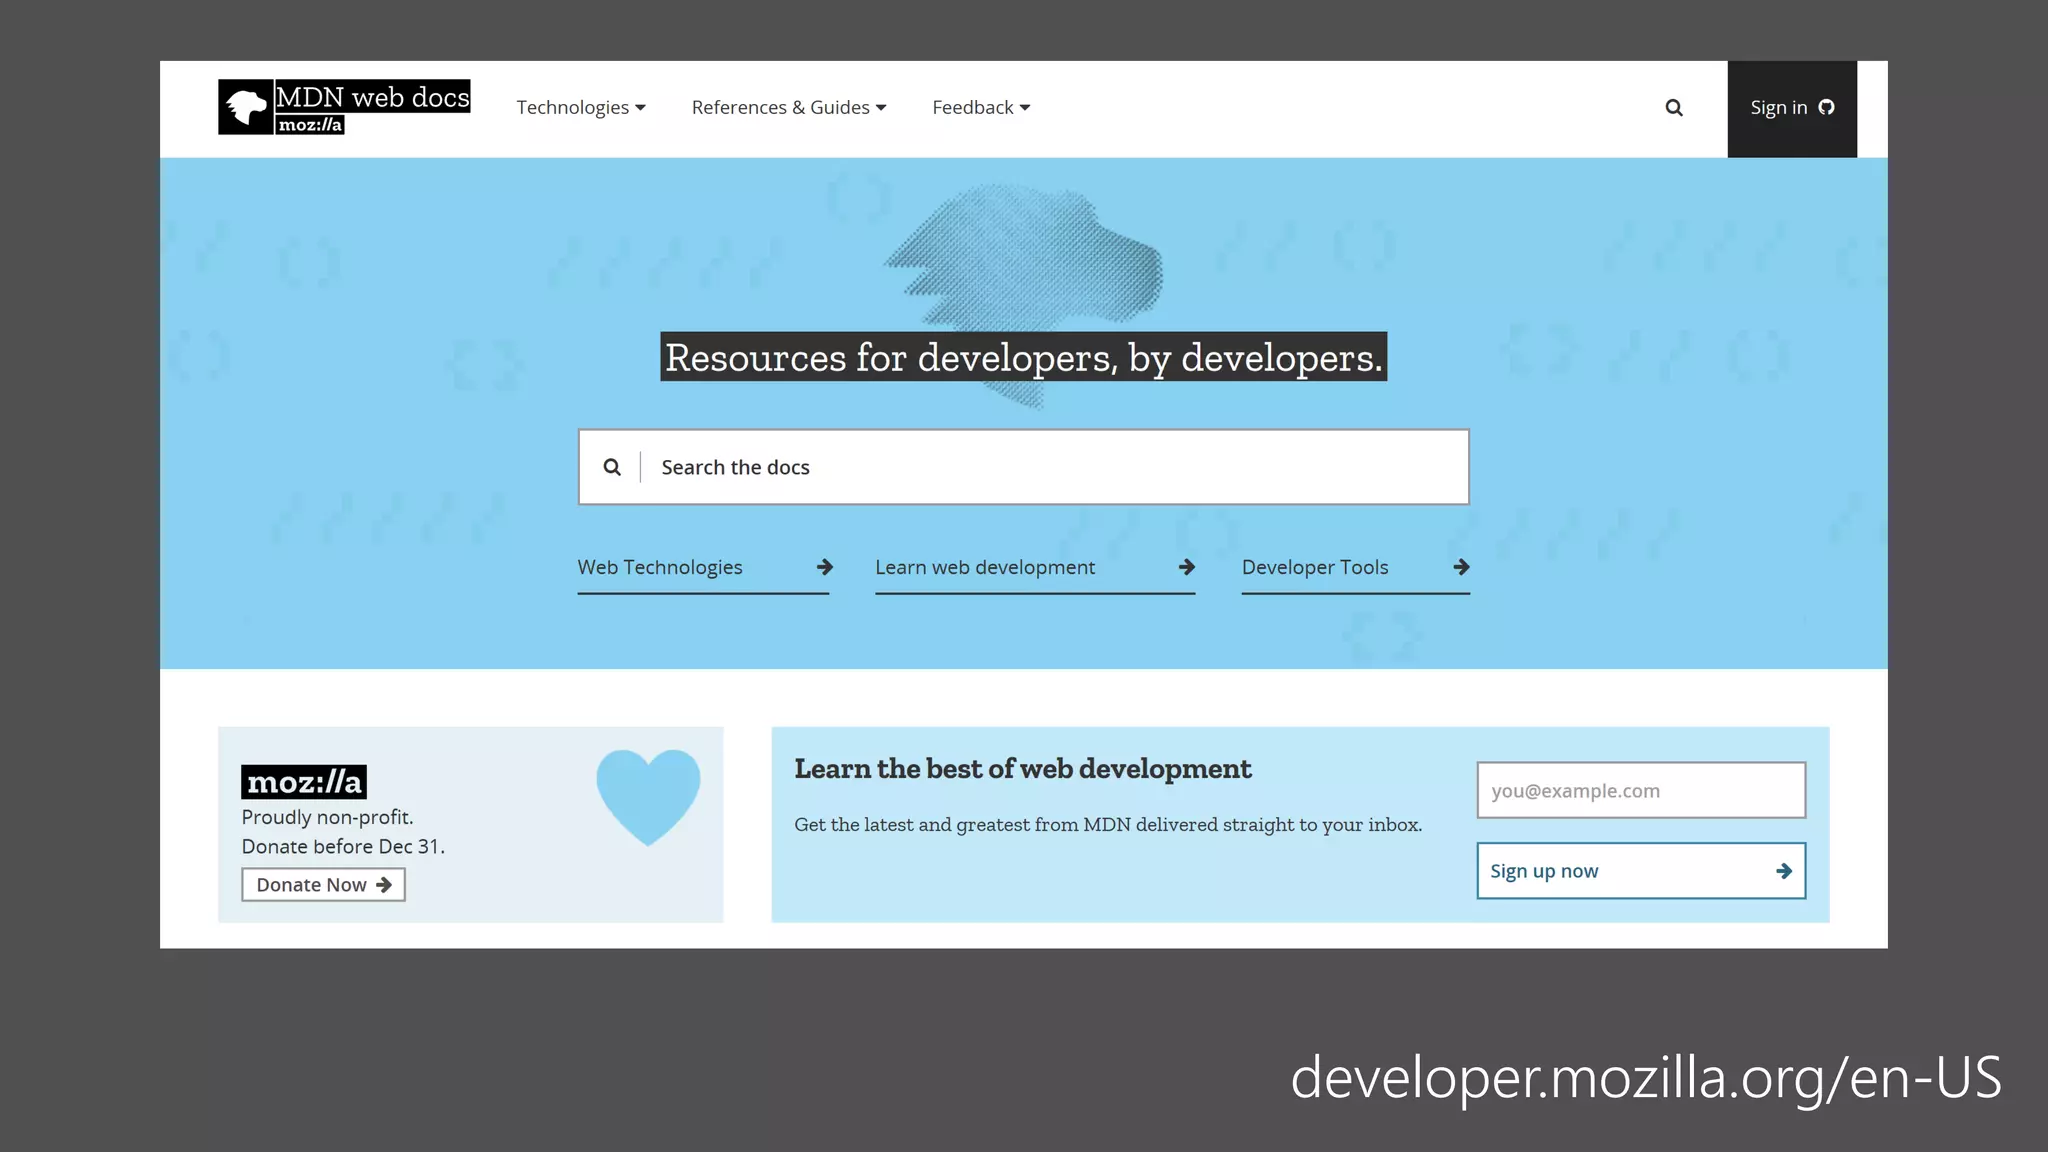Open the Feedback dropdown menu

980,108
